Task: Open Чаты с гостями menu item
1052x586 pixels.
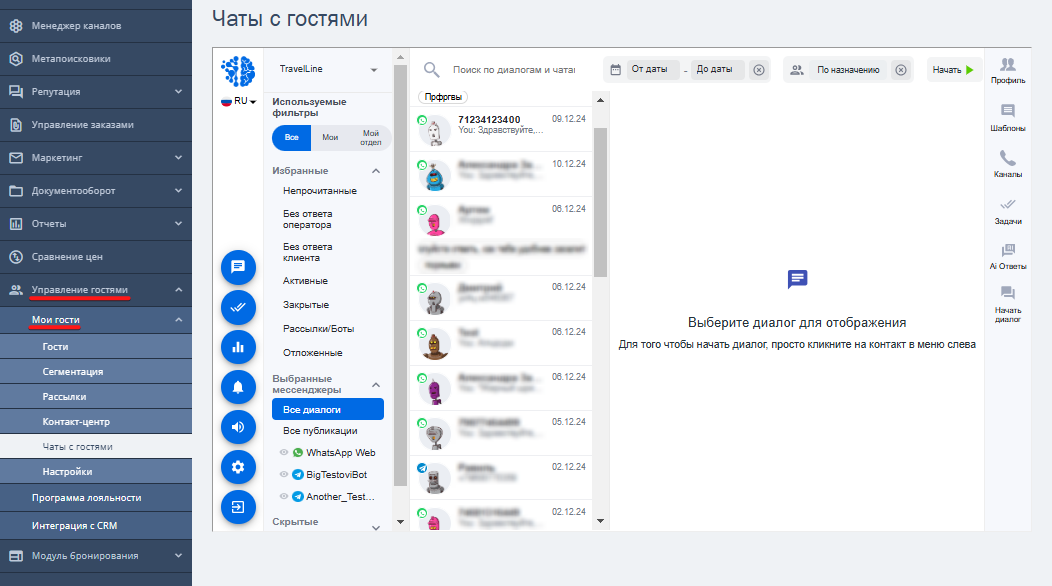Action: (96, 446)
